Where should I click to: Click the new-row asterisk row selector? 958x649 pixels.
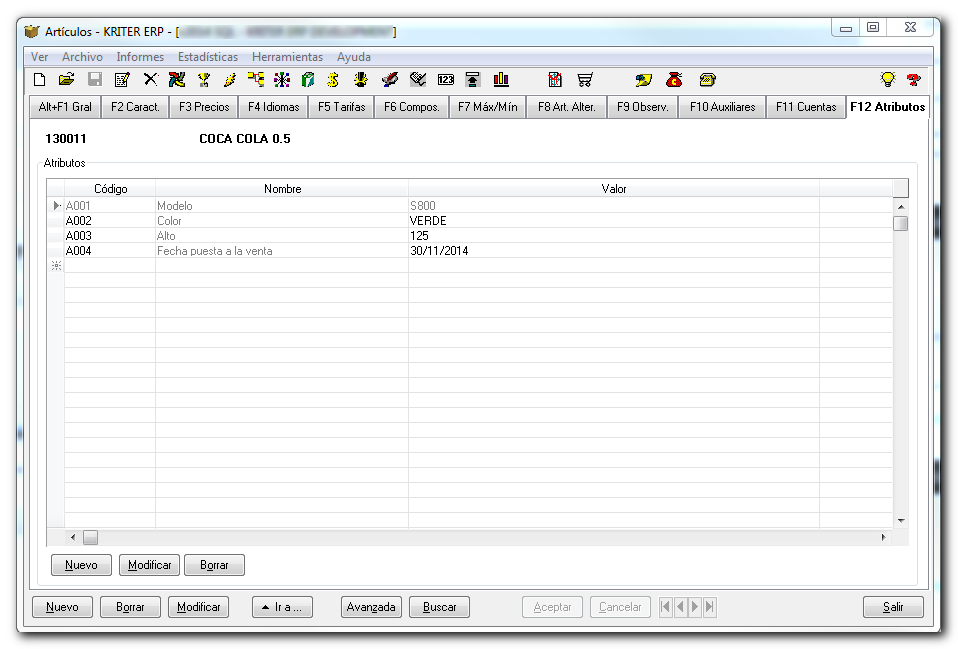click(56, 266)
